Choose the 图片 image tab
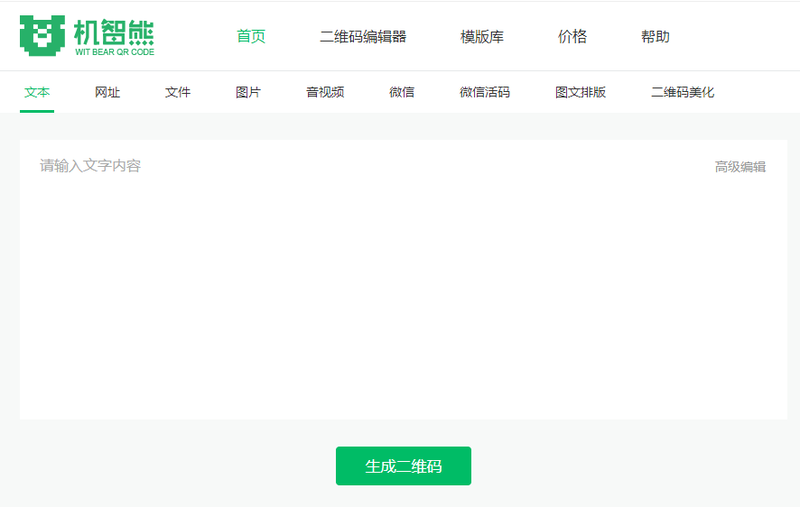 pyautogui.click(x=248, y=92)
